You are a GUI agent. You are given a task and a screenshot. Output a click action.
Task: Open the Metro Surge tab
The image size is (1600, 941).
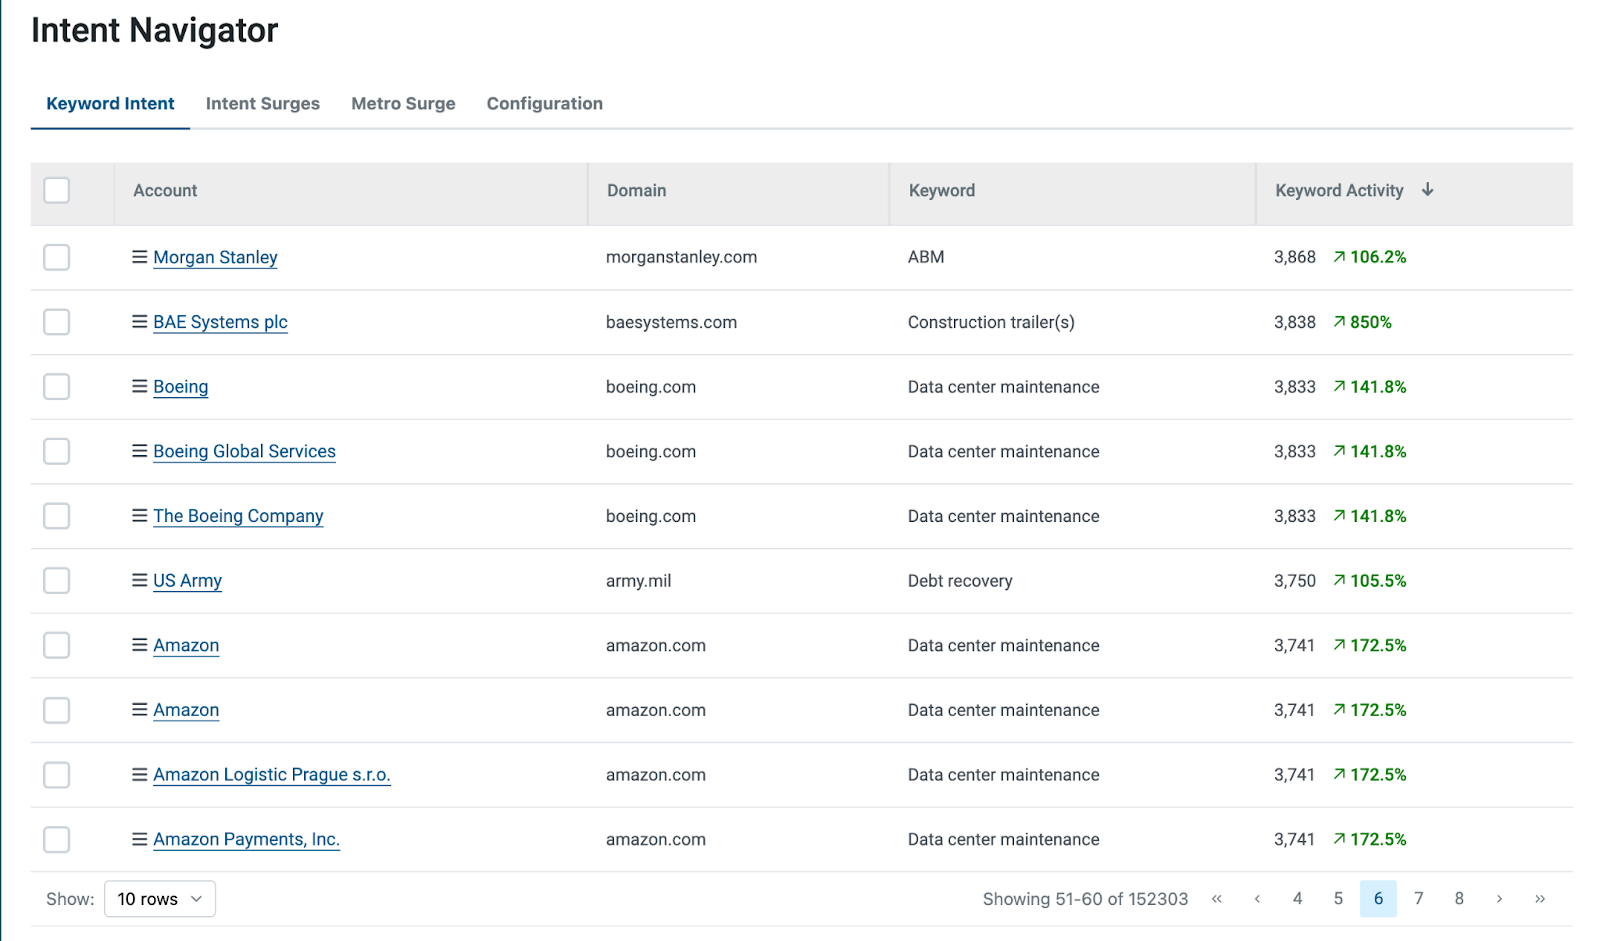pyautogui.click(x=403, y=104)
